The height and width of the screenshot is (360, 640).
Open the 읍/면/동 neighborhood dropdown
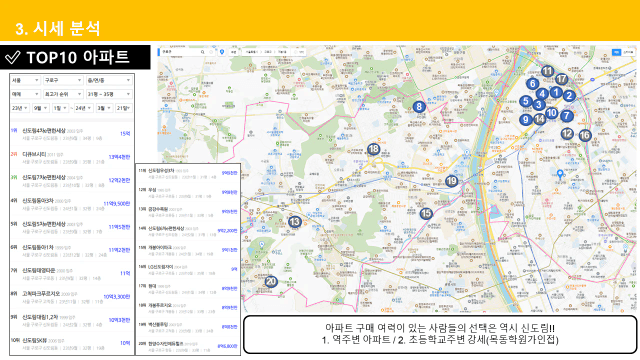(109, 80)
